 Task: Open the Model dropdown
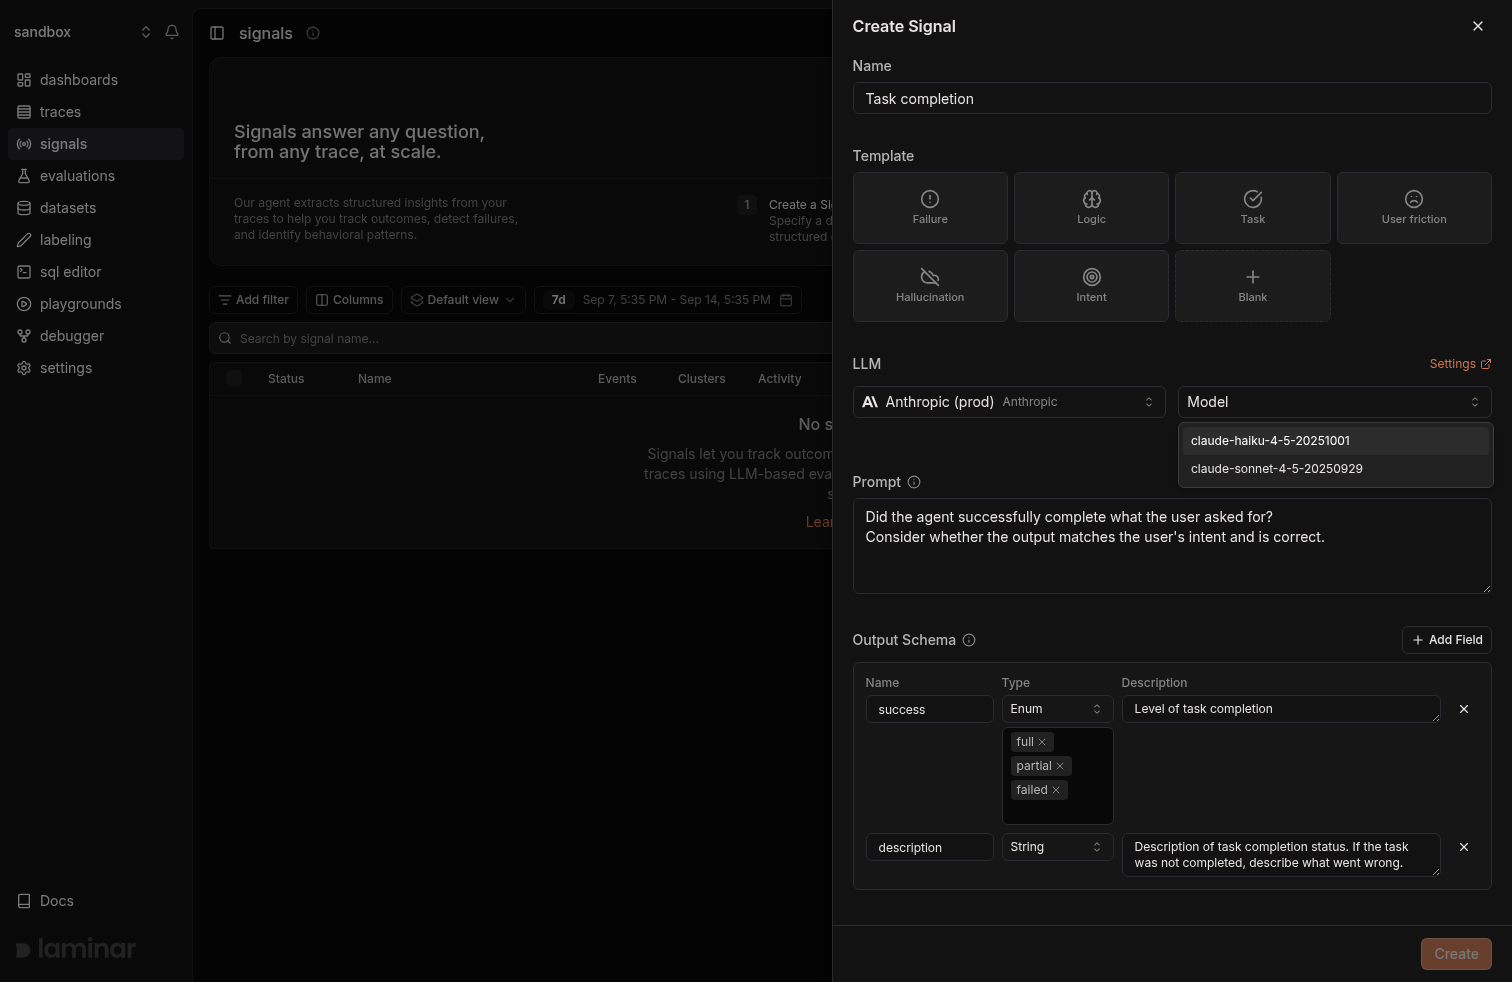click(x=1334, y=402)
